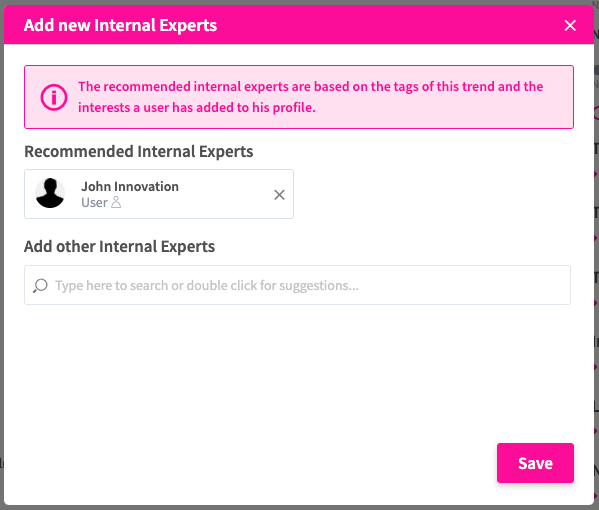The height and width of the screenshot is (510, 599).
Task: Click the magnifier search icon
Action: coord(40,285)
